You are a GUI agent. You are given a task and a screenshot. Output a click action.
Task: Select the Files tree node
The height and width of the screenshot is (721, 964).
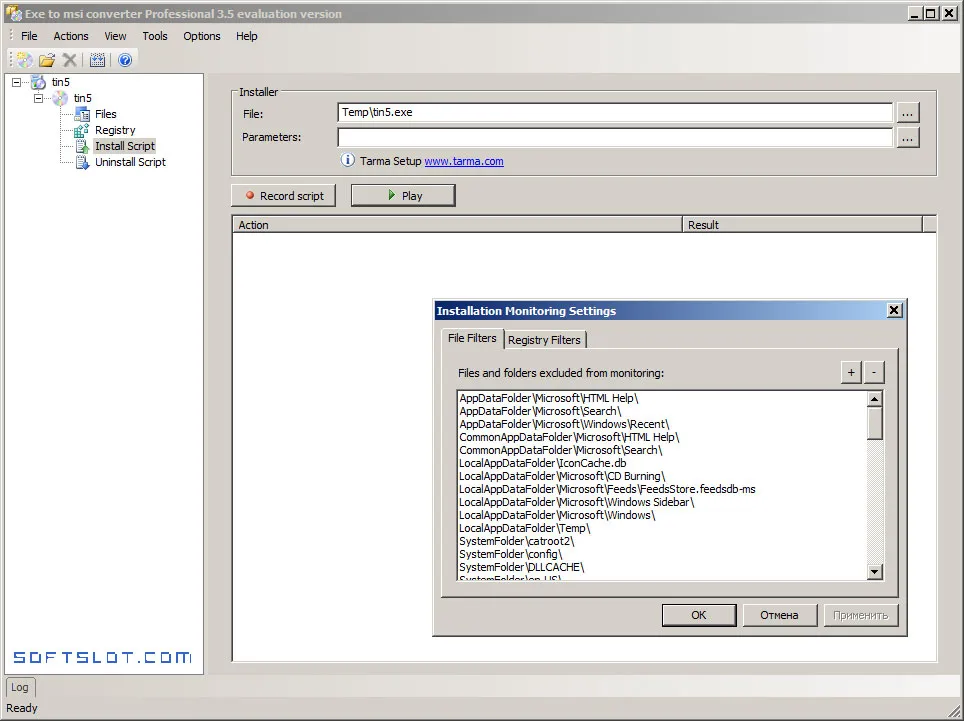105,114
